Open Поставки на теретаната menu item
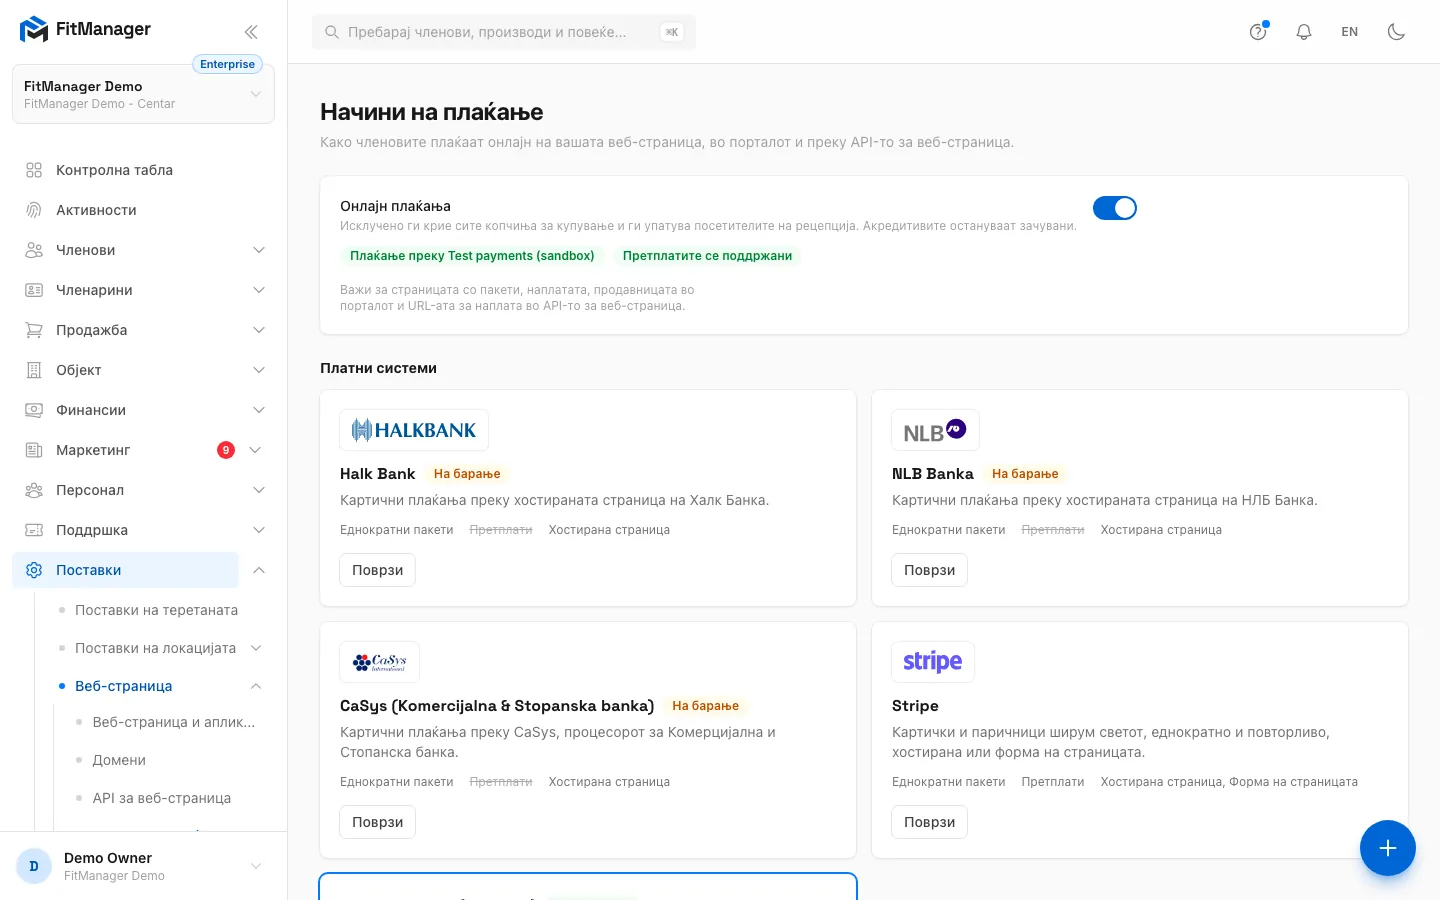Viewport: 1440px width, 900px height. [156, 610]
